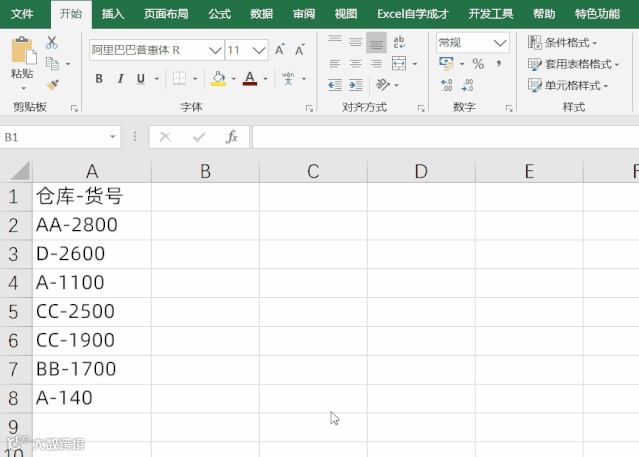The image size is (639, 457).
Task: Select cell containing AA-2800
Action: 92,225
